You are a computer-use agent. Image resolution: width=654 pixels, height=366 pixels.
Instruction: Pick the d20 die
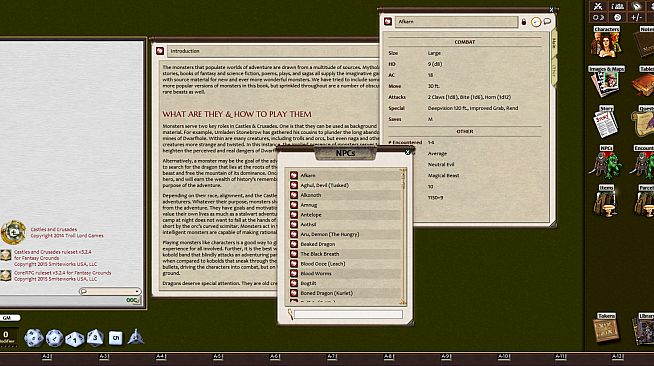tap(34, 338)
